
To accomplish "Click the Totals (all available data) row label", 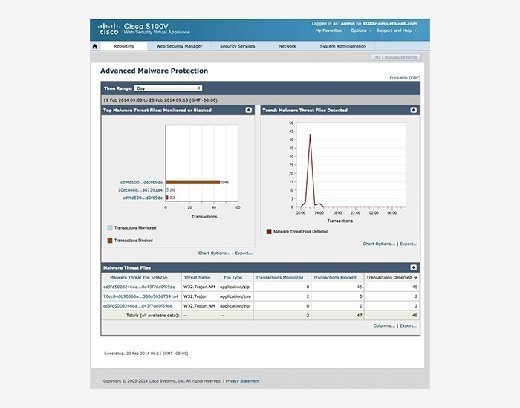I will pos(153,315).
